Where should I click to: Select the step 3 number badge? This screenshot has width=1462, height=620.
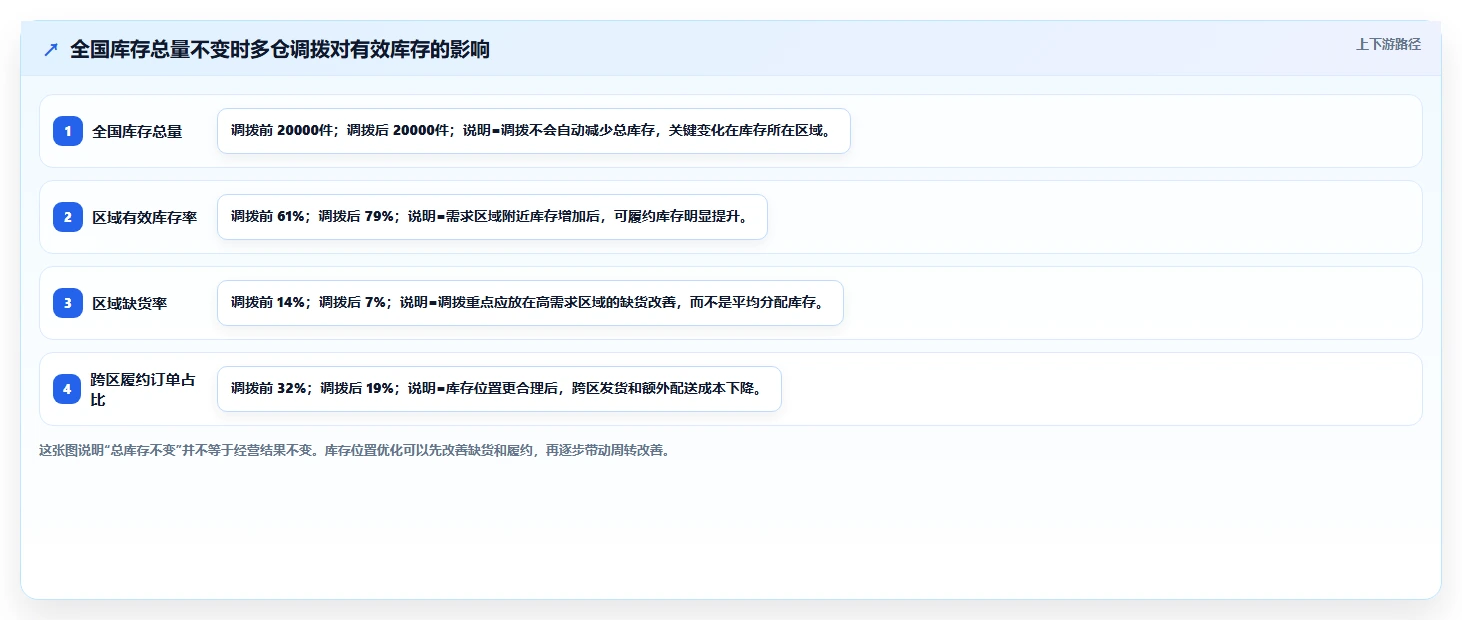[68, 303]
